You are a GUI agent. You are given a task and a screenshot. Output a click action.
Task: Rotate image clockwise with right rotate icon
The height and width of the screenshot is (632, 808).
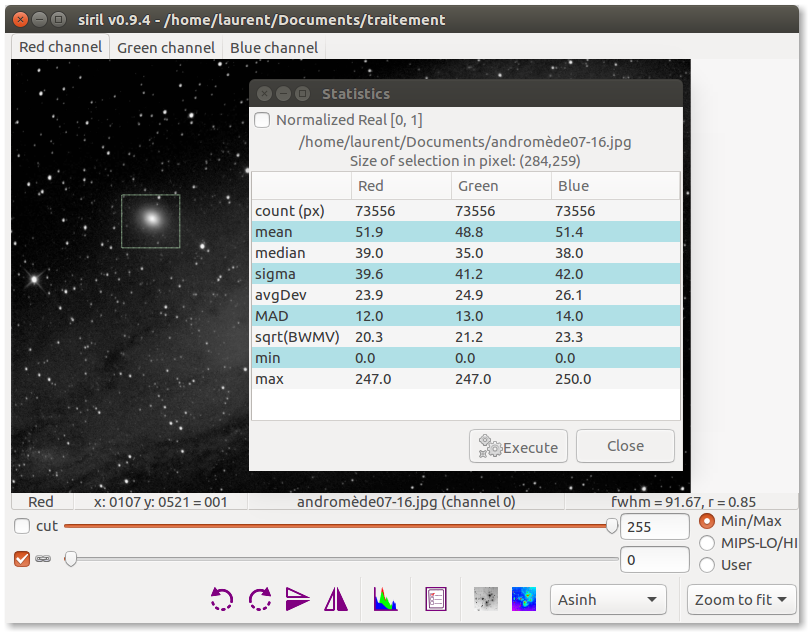coord(260,599)
